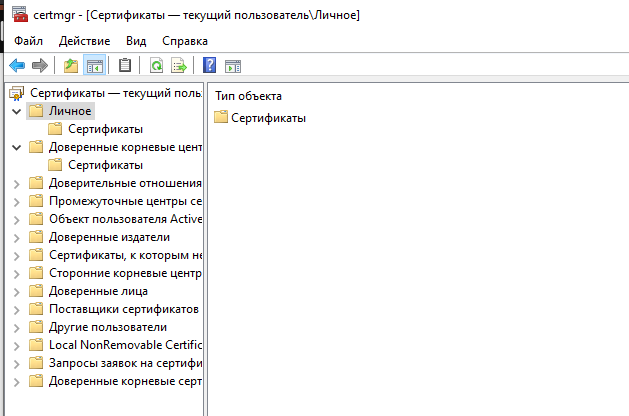Expand the Сторонние корневые центры node

16,274
